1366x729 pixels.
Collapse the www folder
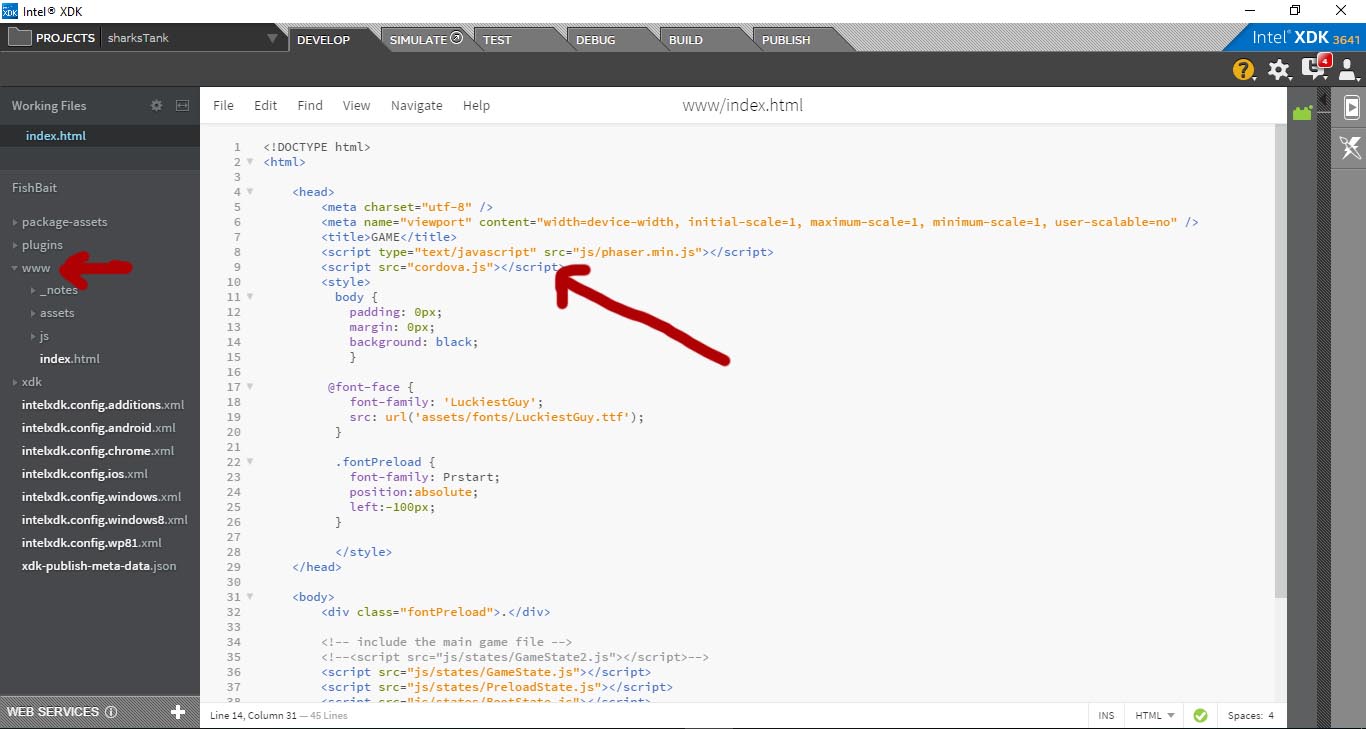click(x=15, y=268)
